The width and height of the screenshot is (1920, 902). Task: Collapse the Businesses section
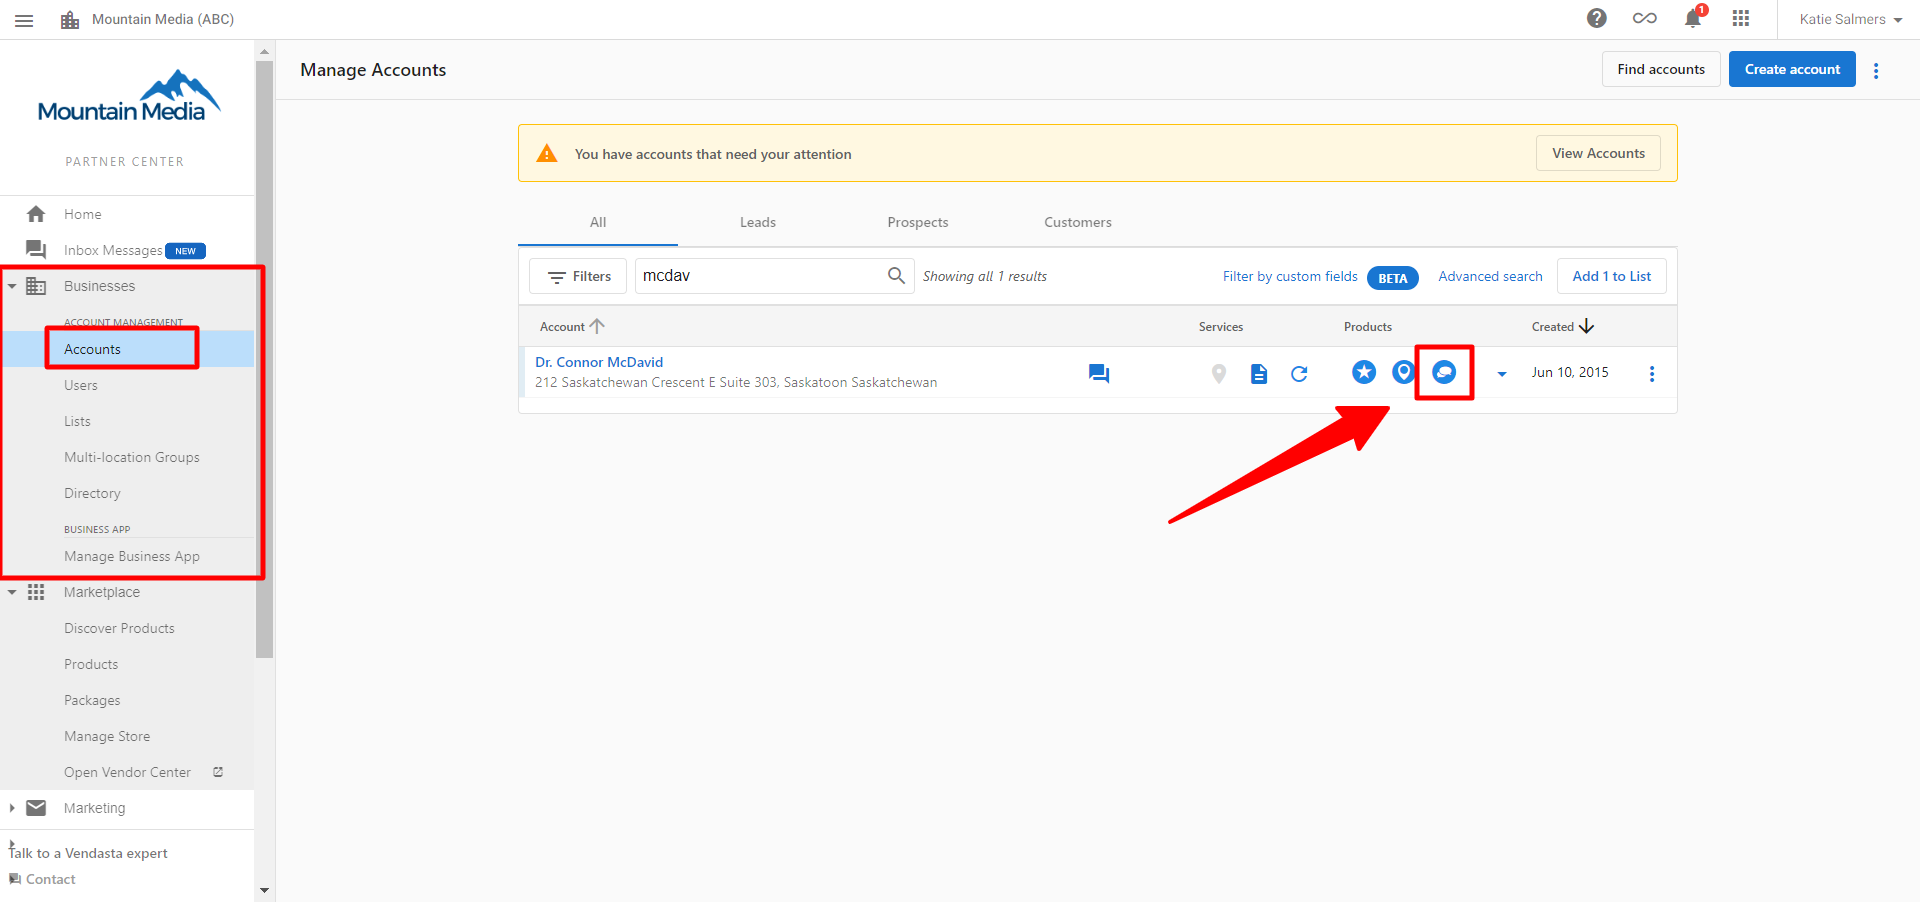[12, 286]
